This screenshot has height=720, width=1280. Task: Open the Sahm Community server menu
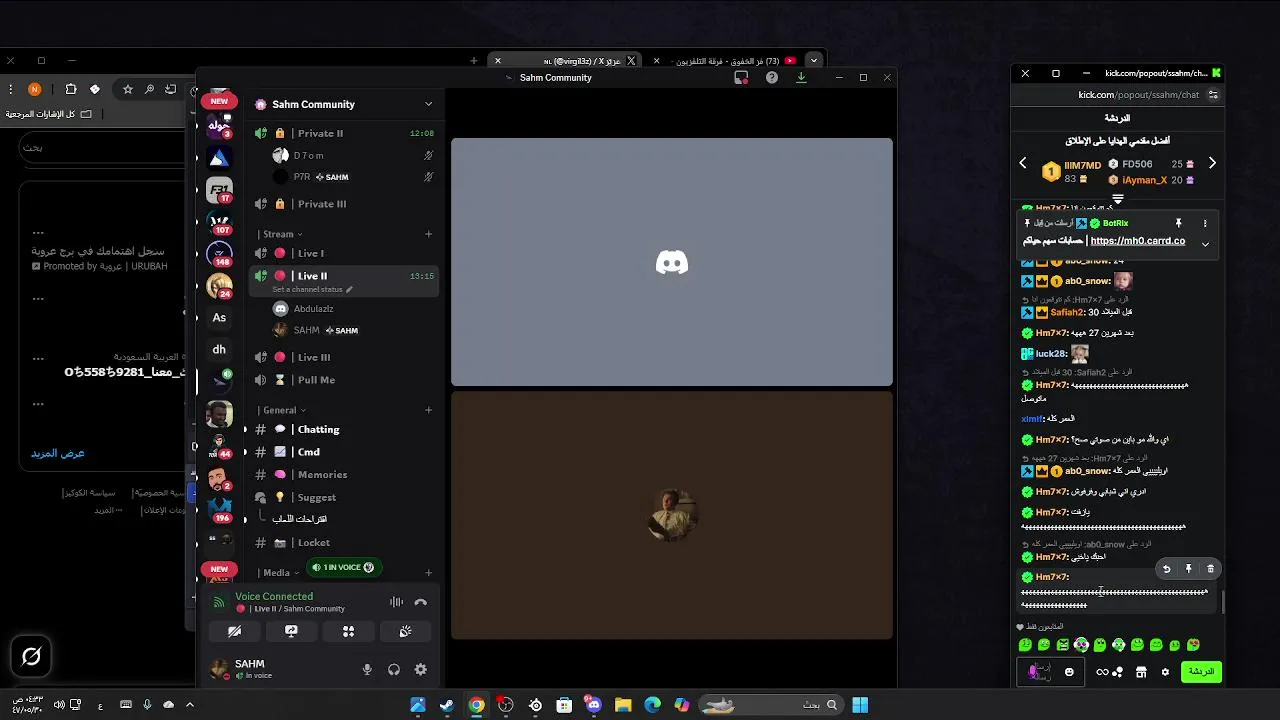click(343, 104)
